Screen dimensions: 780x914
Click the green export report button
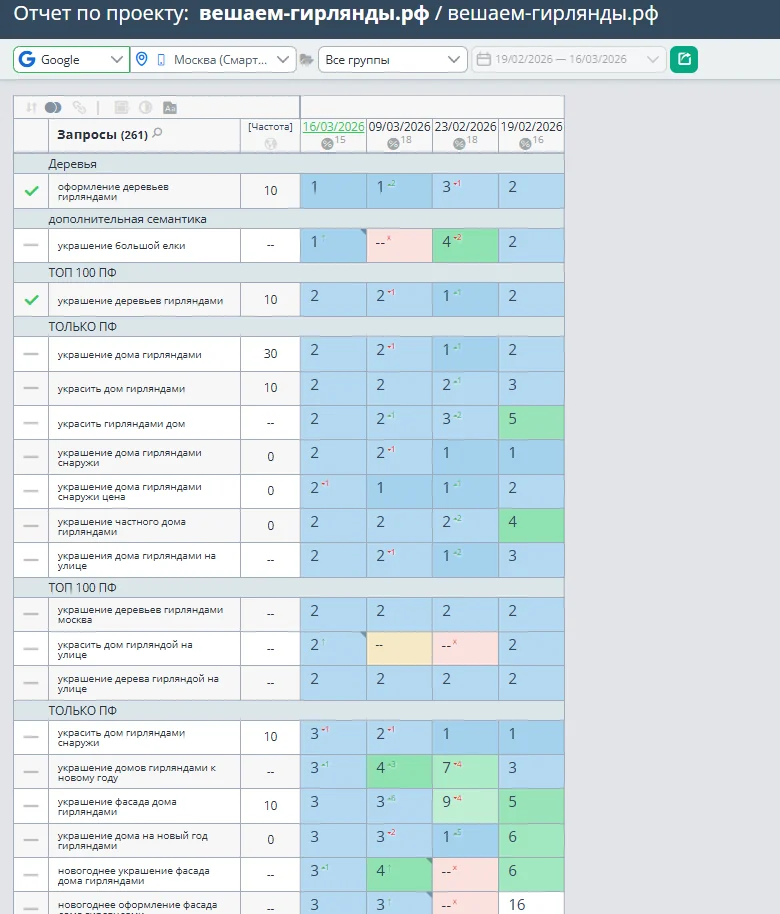pos(684,60)
